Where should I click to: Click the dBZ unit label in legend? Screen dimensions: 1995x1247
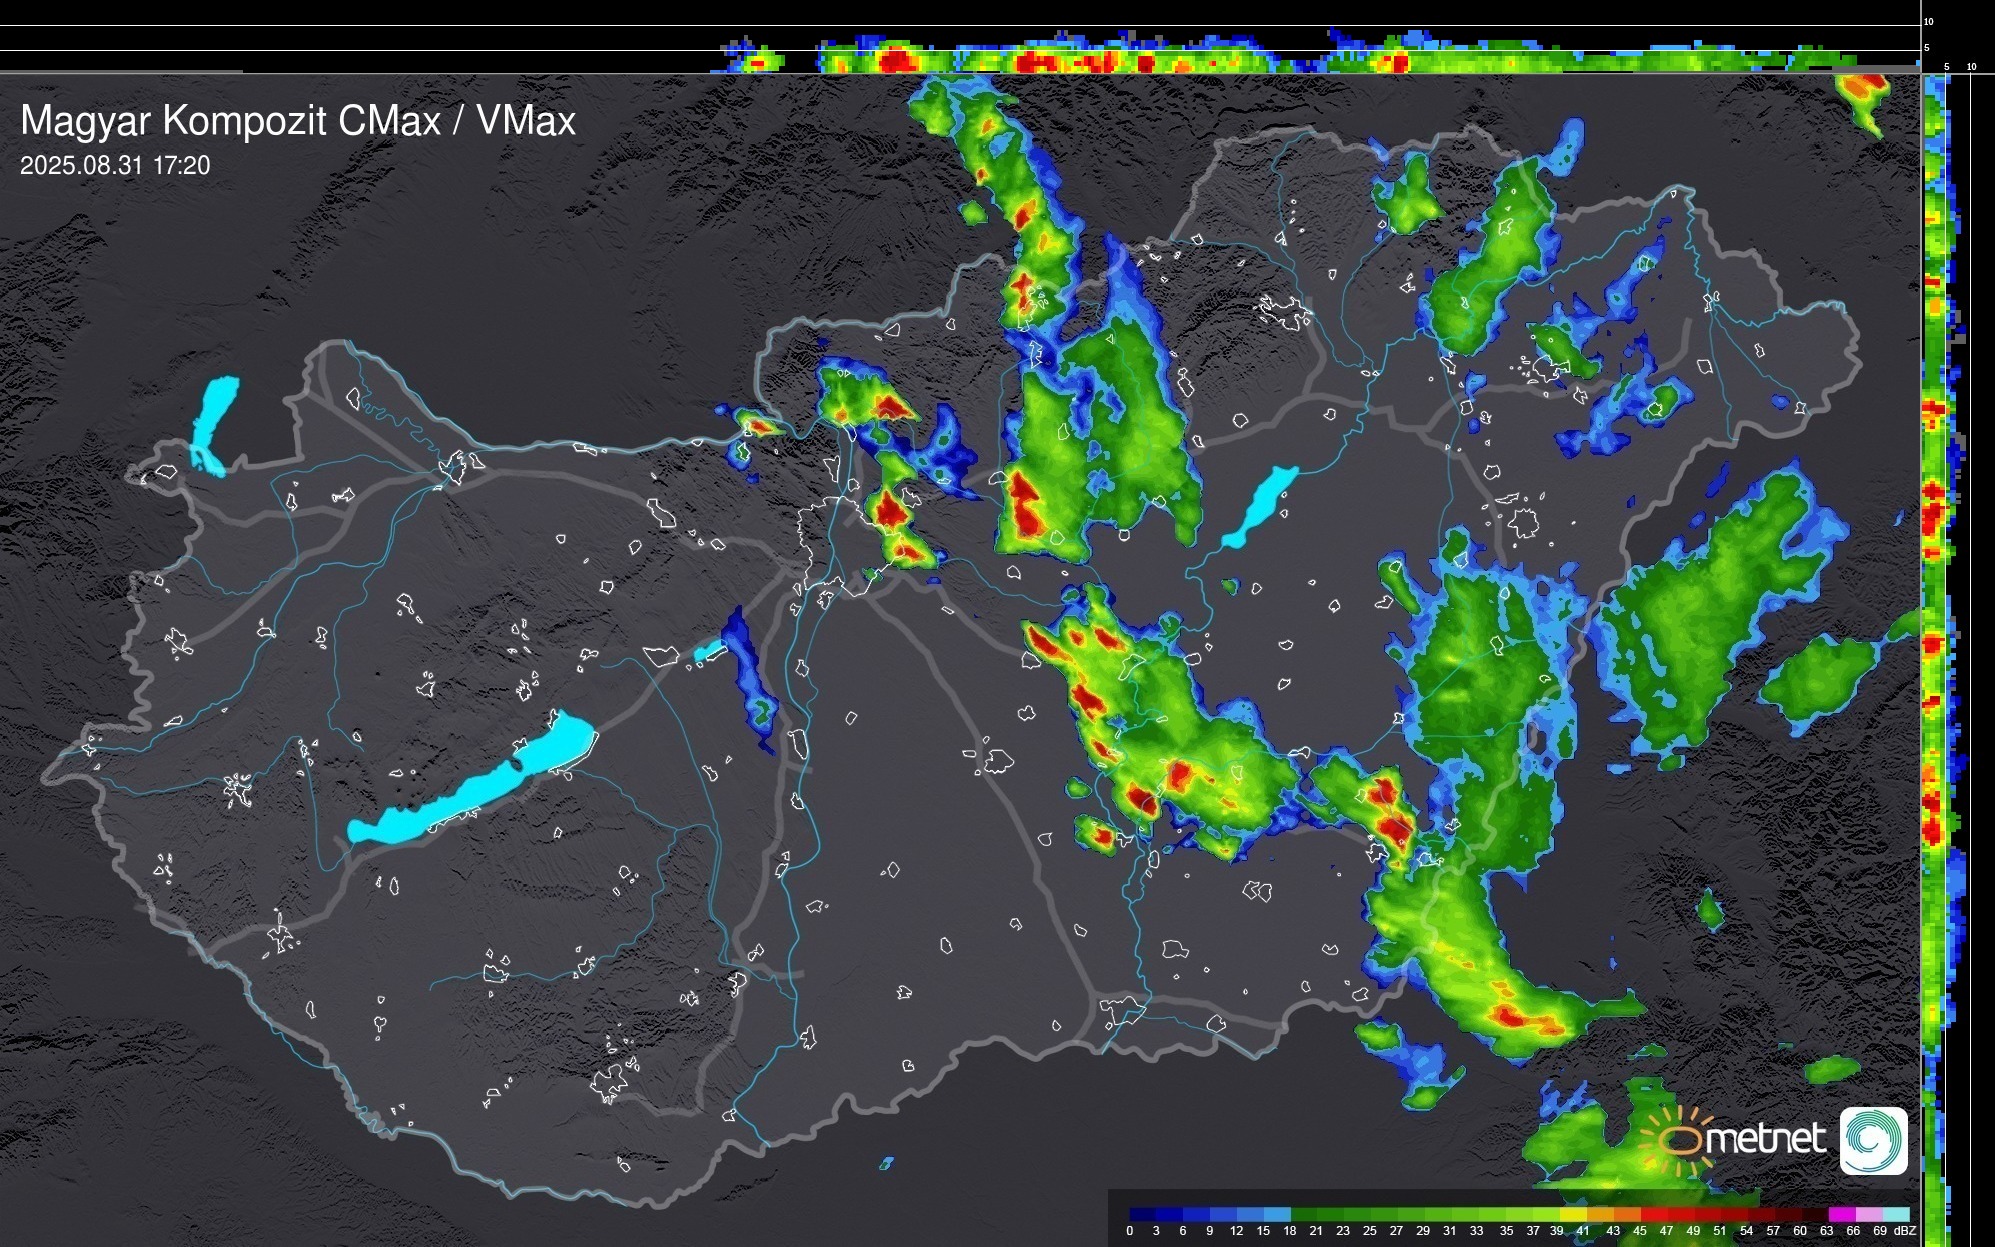[1905, 1231]
